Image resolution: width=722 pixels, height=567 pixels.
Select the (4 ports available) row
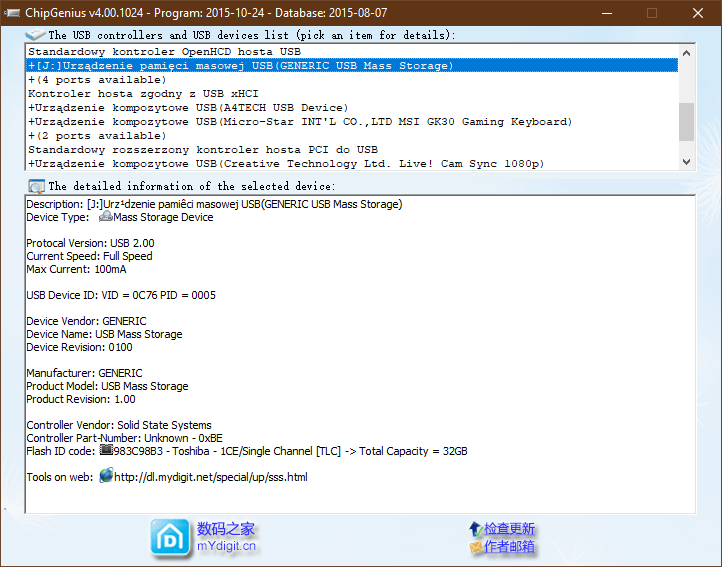(x=352, y=80)
